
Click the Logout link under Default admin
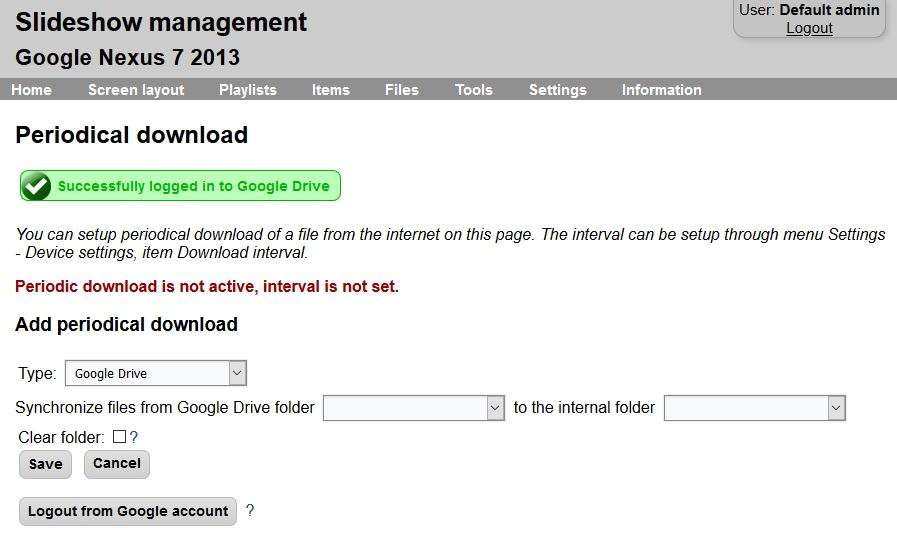[x=809, y=28]
